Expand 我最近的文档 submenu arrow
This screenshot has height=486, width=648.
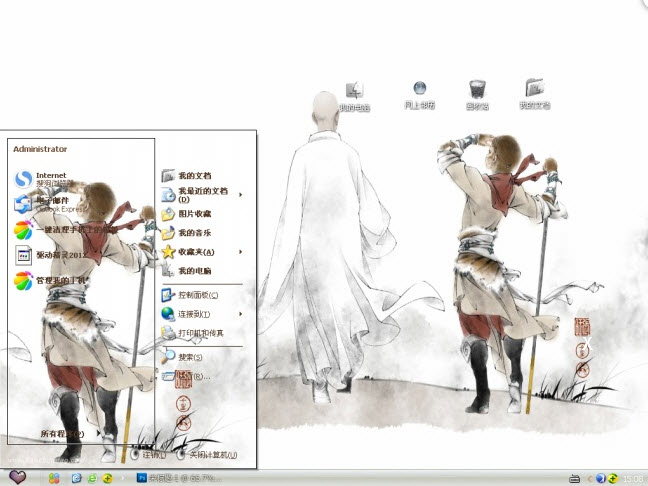(x=240, y=195)
